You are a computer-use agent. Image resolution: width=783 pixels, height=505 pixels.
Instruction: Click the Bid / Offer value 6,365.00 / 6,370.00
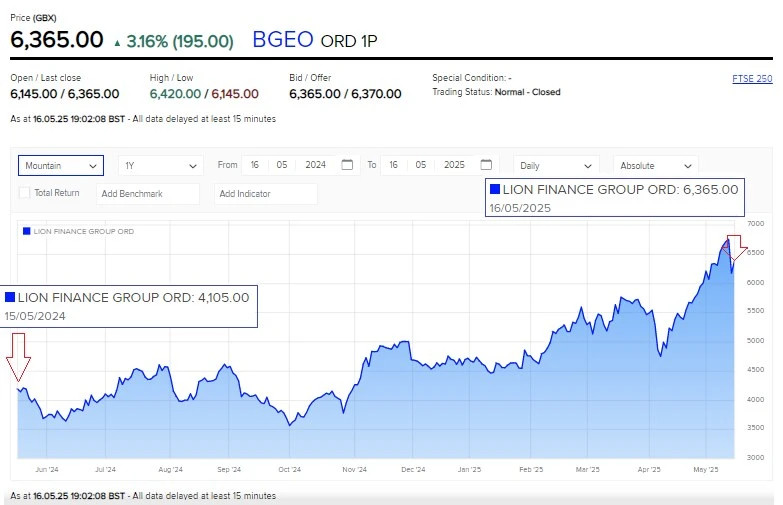click(x=345, y=94)
